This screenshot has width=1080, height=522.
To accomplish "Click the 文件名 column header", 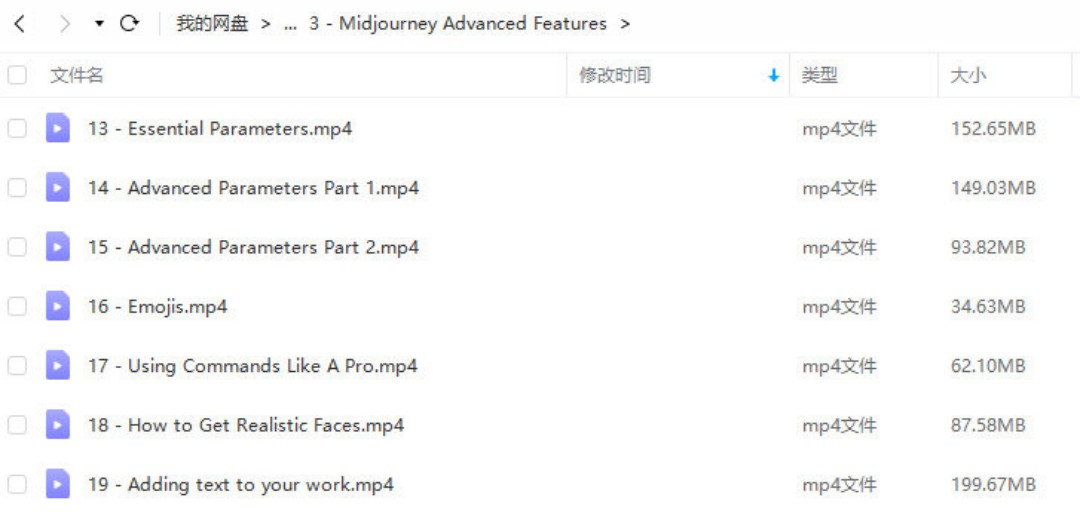I will click(76, 75).
